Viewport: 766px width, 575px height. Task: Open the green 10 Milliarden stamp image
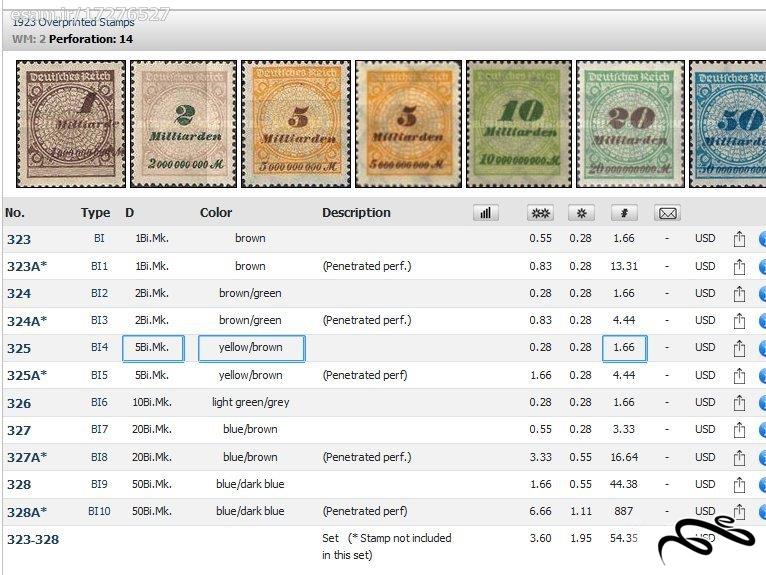(x=519, y=124)
